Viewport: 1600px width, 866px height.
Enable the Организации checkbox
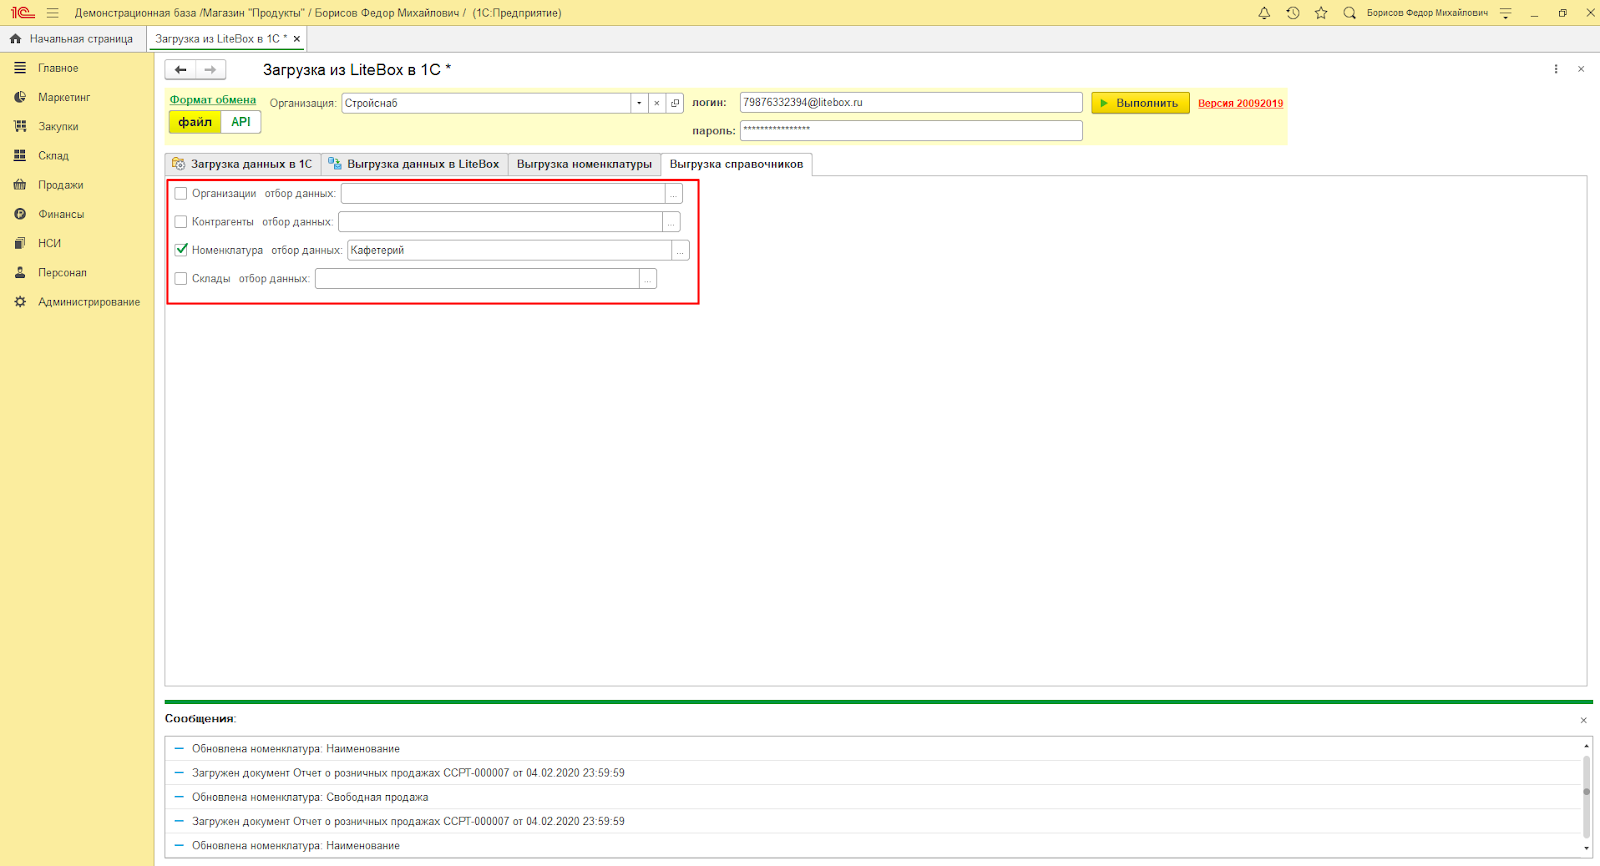coord(181,194)
